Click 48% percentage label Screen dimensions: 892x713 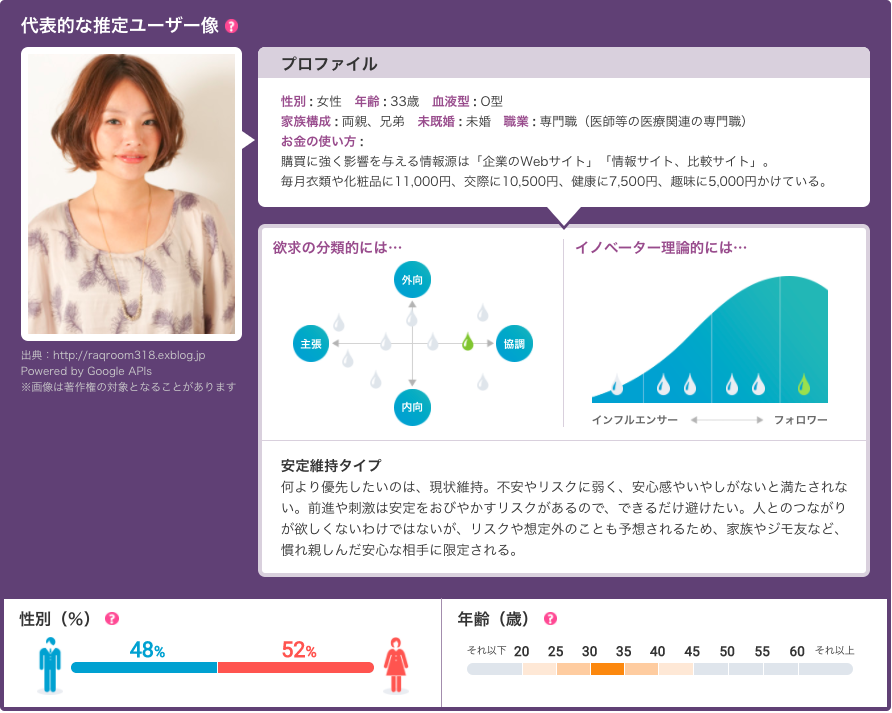coord(147,649)
